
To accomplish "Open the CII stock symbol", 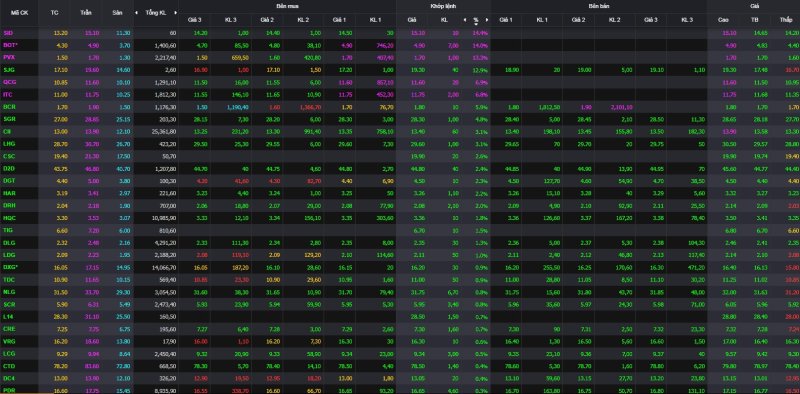I will [7, 132].
